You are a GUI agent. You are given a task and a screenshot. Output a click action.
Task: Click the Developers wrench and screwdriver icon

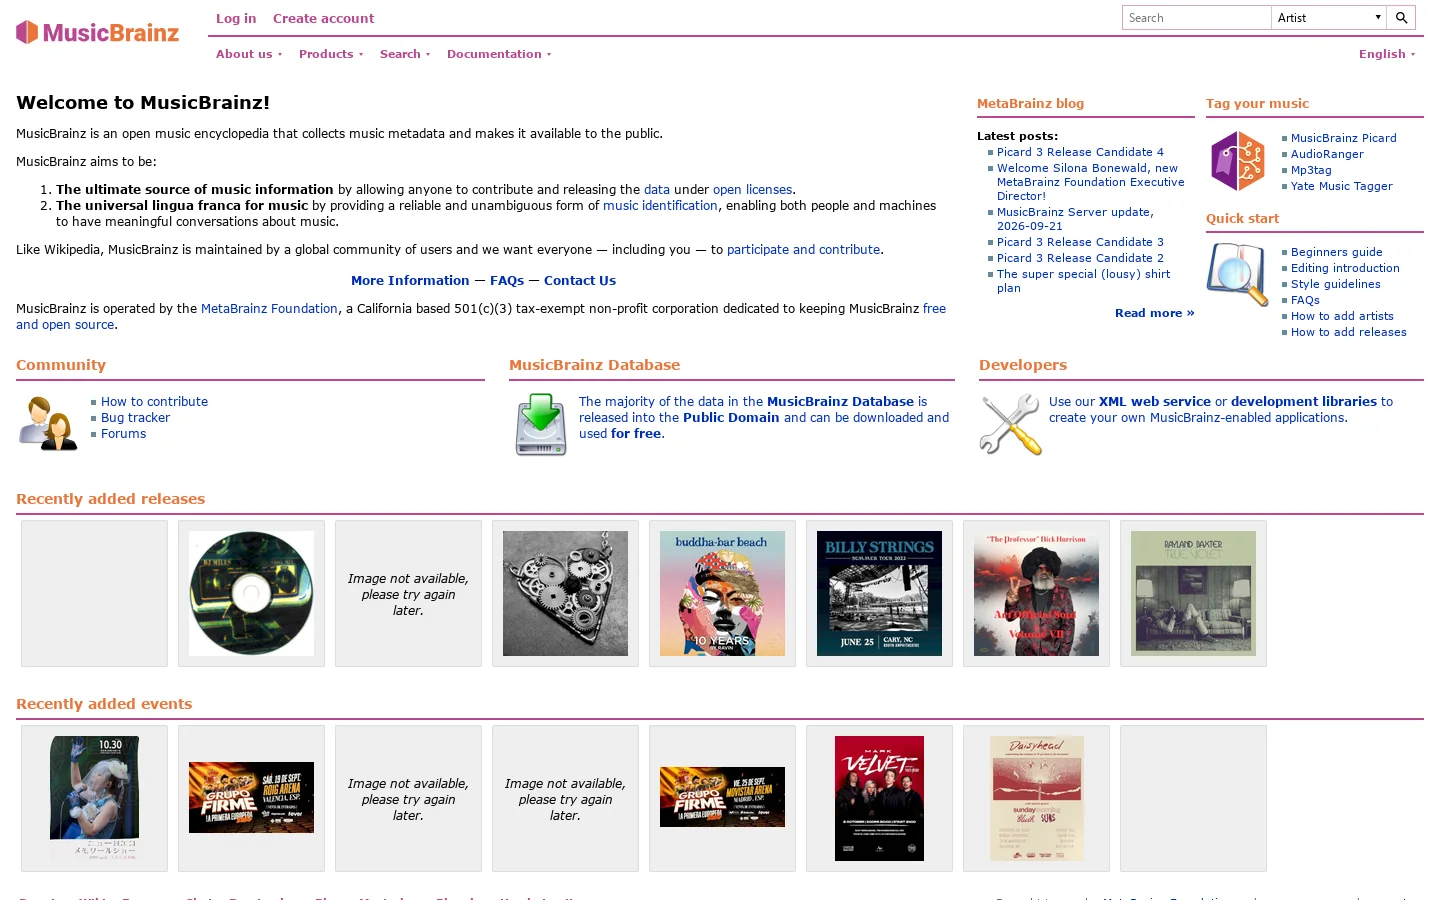point(1010,424)
